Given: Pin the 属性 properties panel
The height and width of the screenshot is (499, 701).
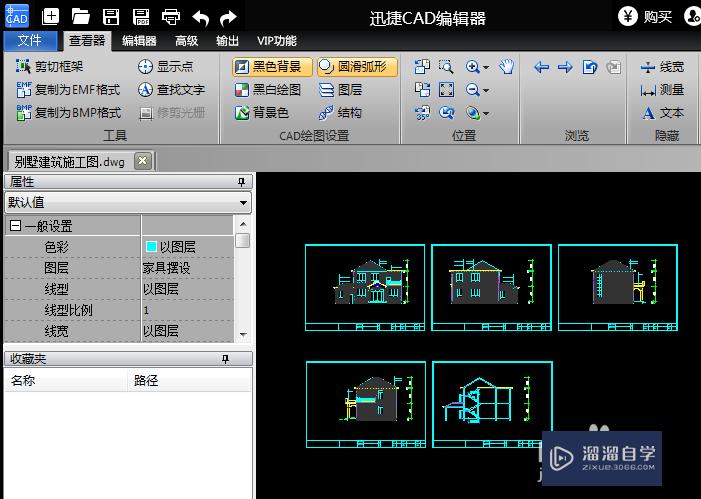Looking at the screenshot, I should tap(241, 182).
